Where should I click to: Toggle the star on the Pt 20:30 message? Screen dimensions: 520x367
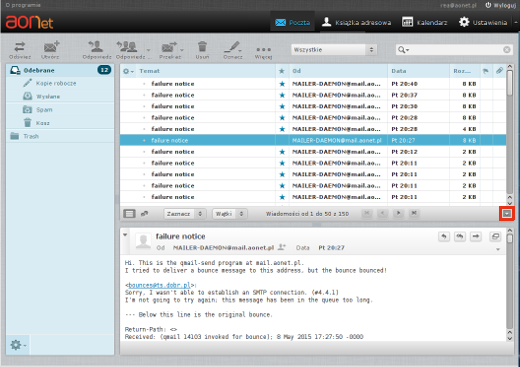282,106
